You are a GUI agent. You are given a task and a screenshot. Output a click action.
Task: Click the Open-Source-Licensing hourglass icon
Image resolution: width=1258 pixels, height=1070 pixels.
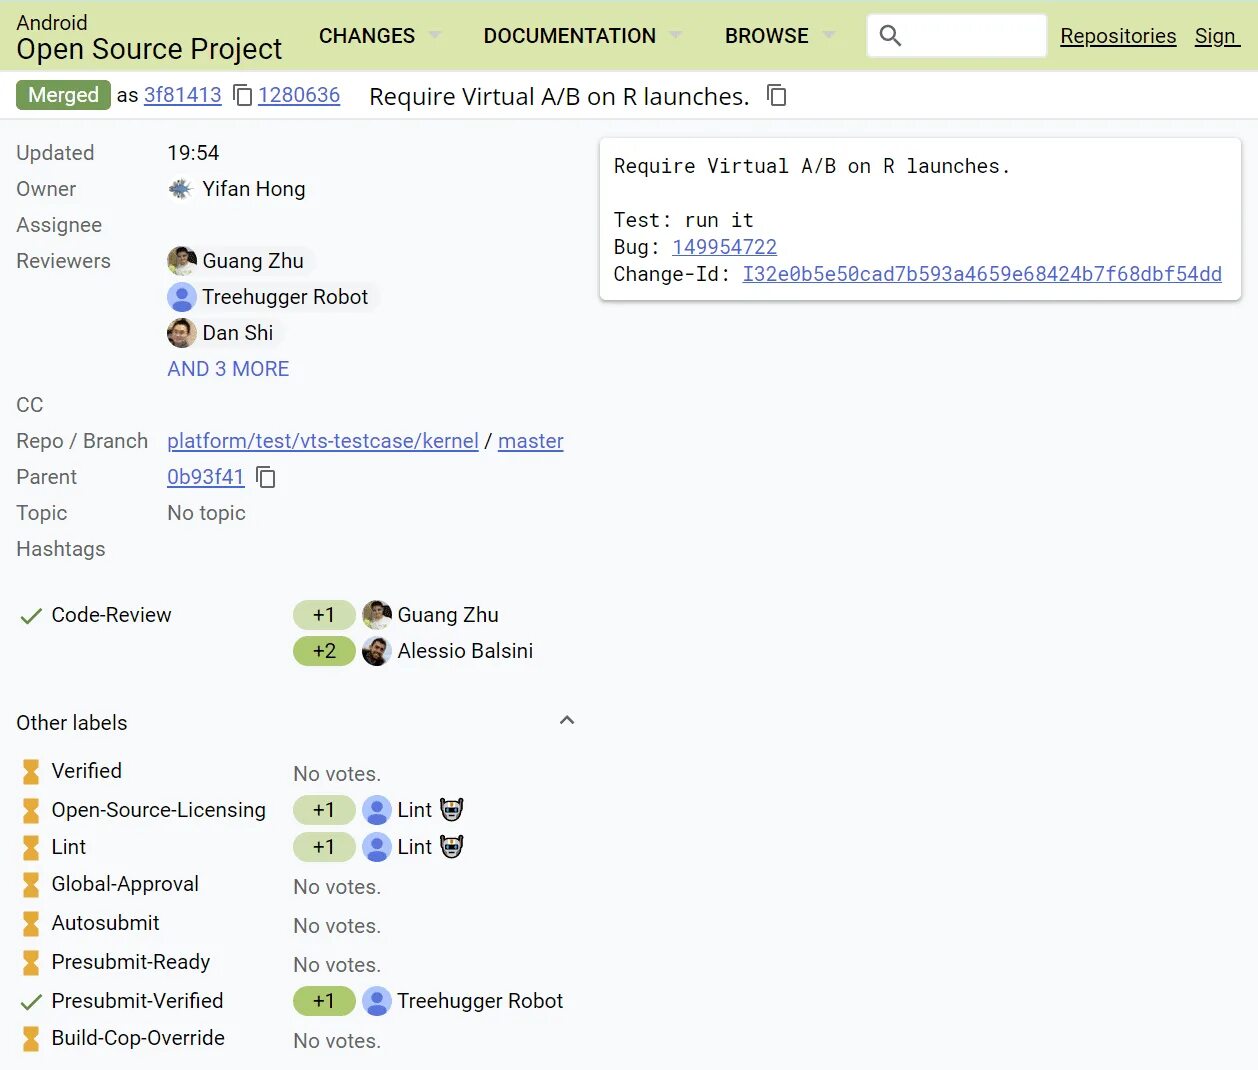click(x=31, y=810)
